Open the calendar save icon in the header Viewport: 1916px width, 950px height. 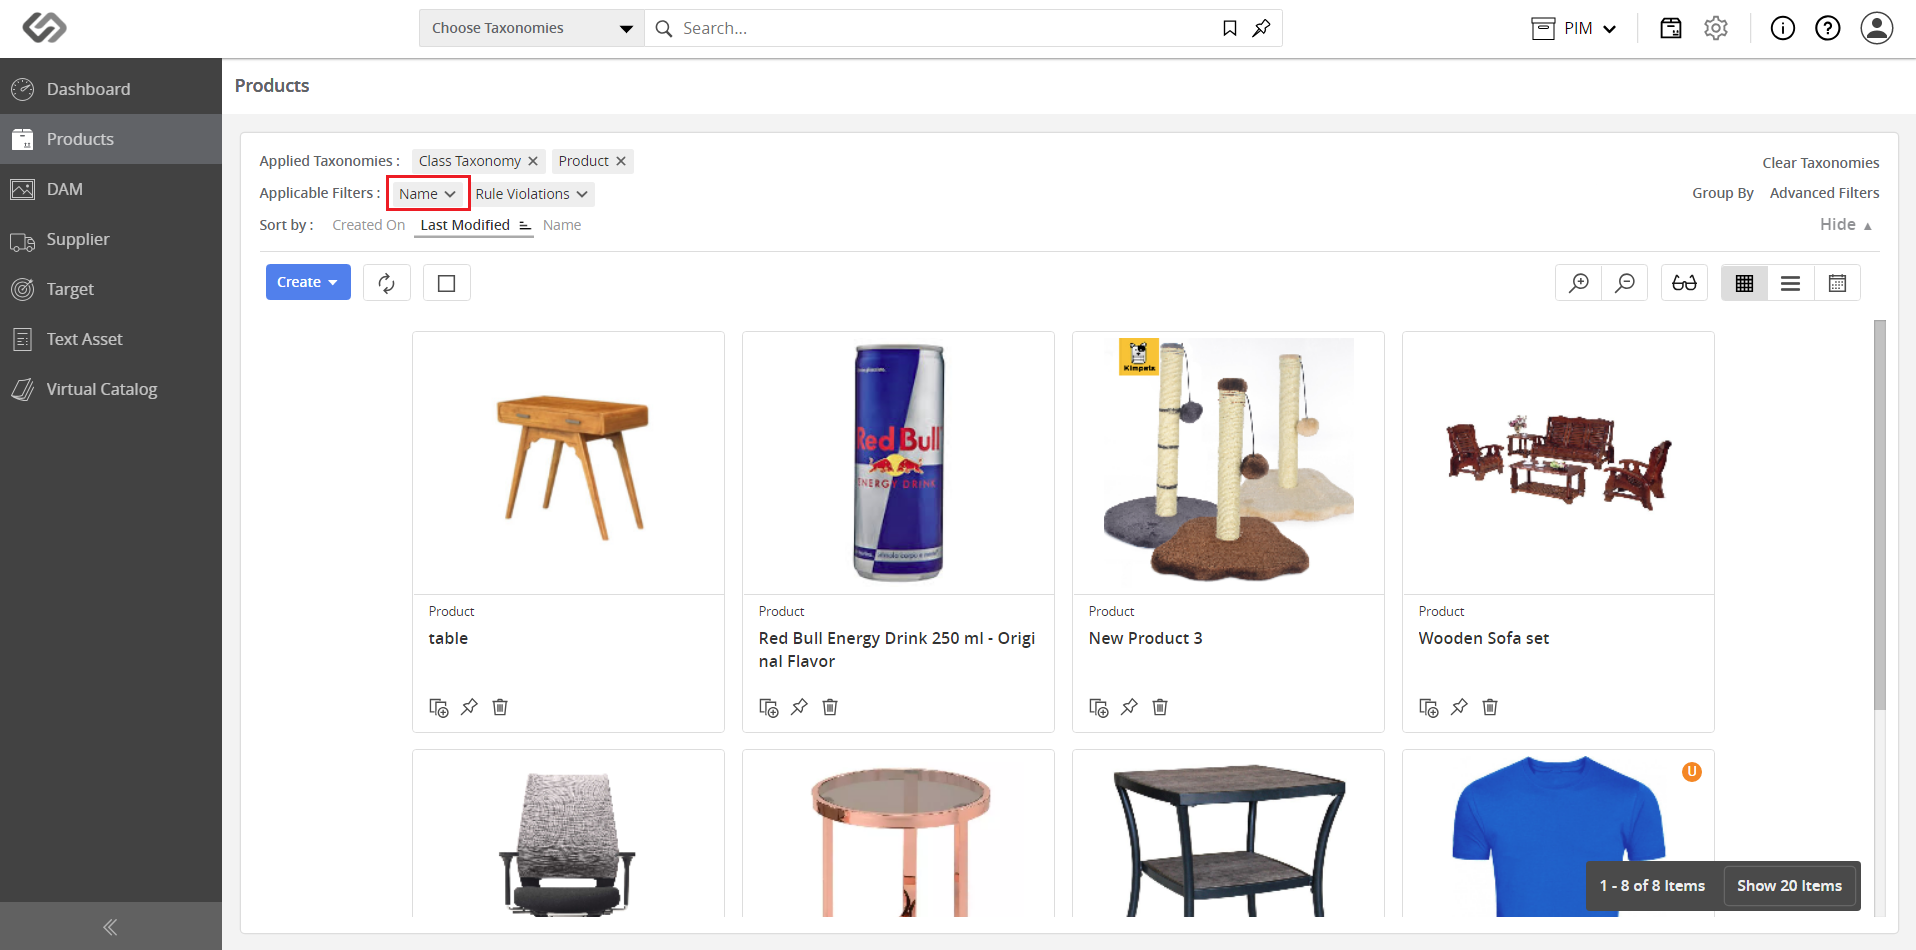[1671, 28]
